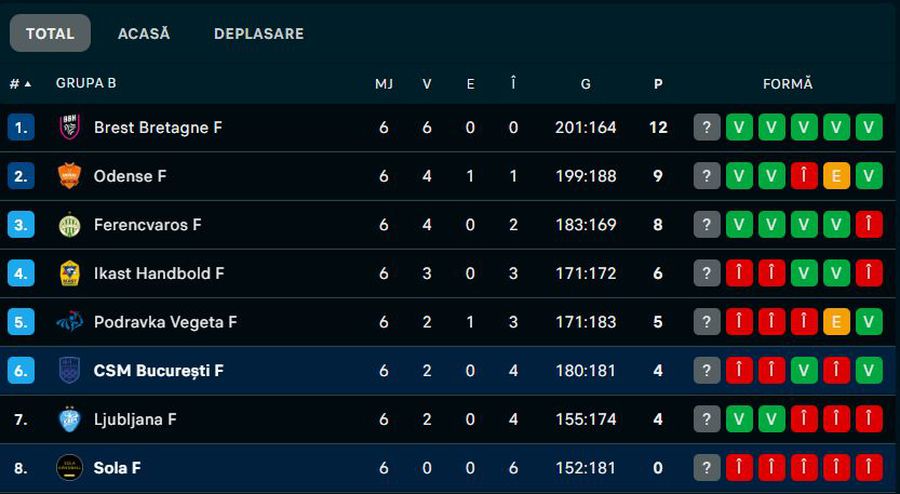The height and width of the screenshot is (494, 900).
Task: Click the Odense F team logo
Action: click(x=69, y=176)
